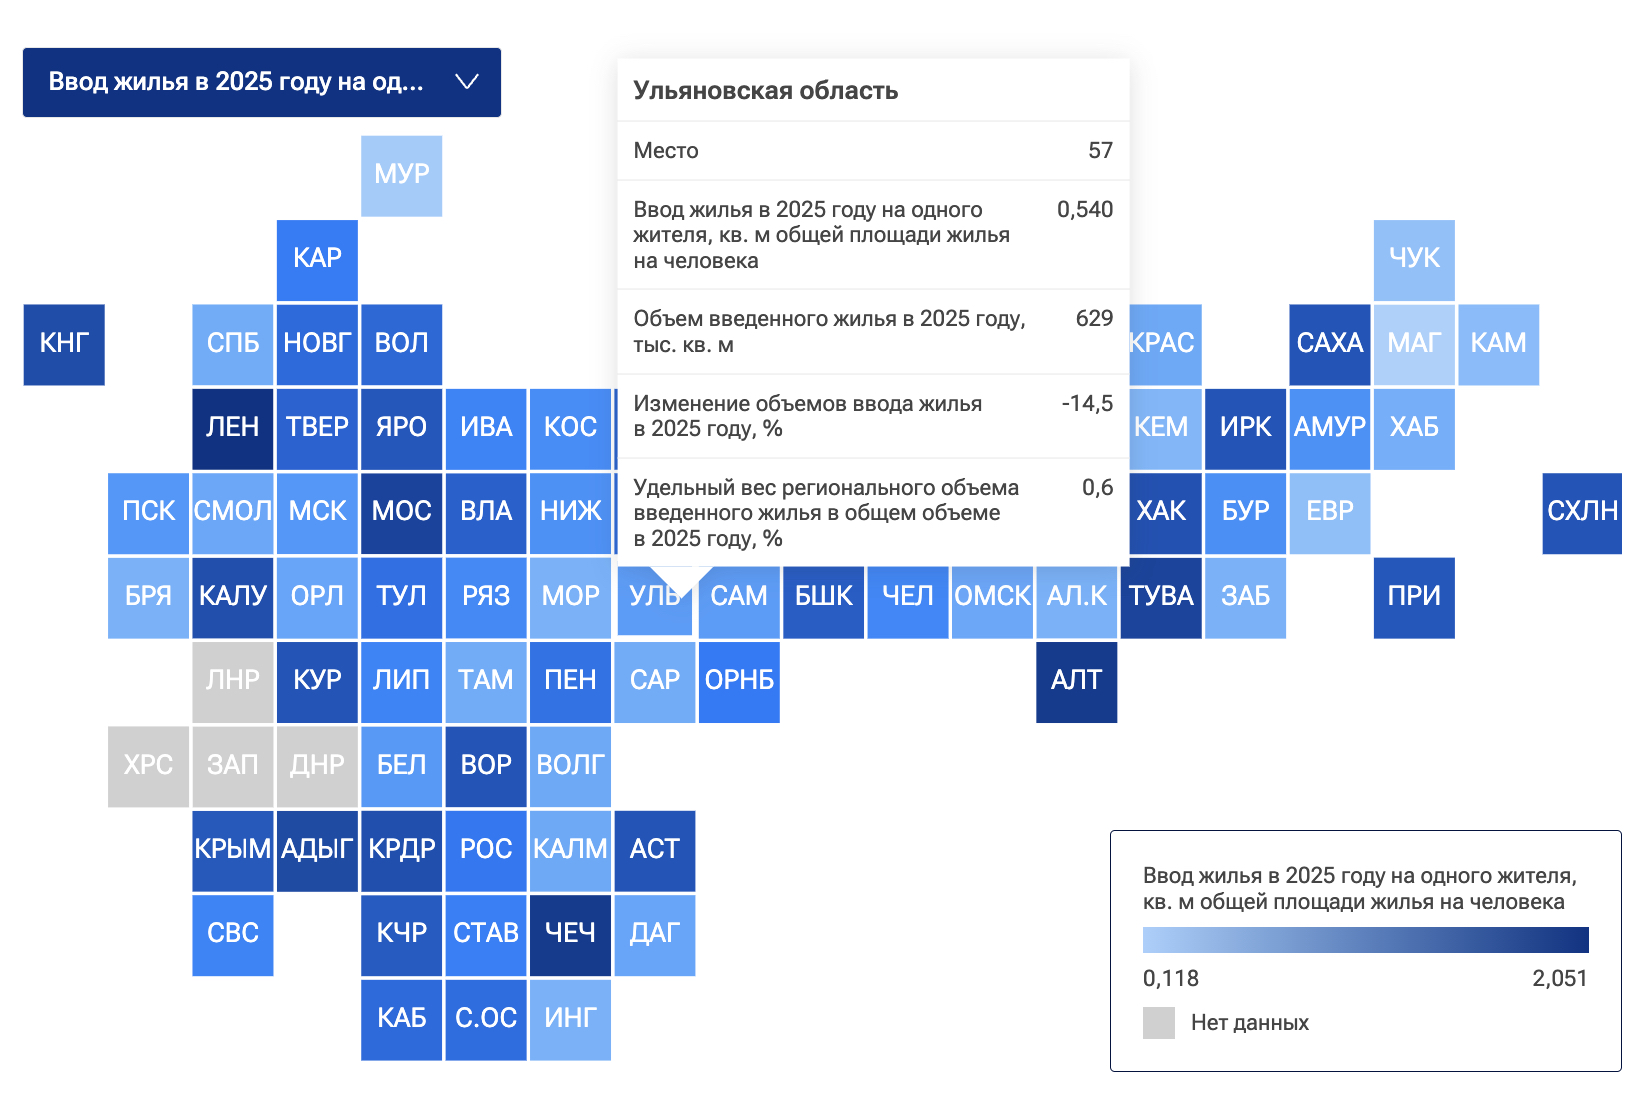Click the grey 'Нет данных' legend swatch

click(x=1159, y=1023)
